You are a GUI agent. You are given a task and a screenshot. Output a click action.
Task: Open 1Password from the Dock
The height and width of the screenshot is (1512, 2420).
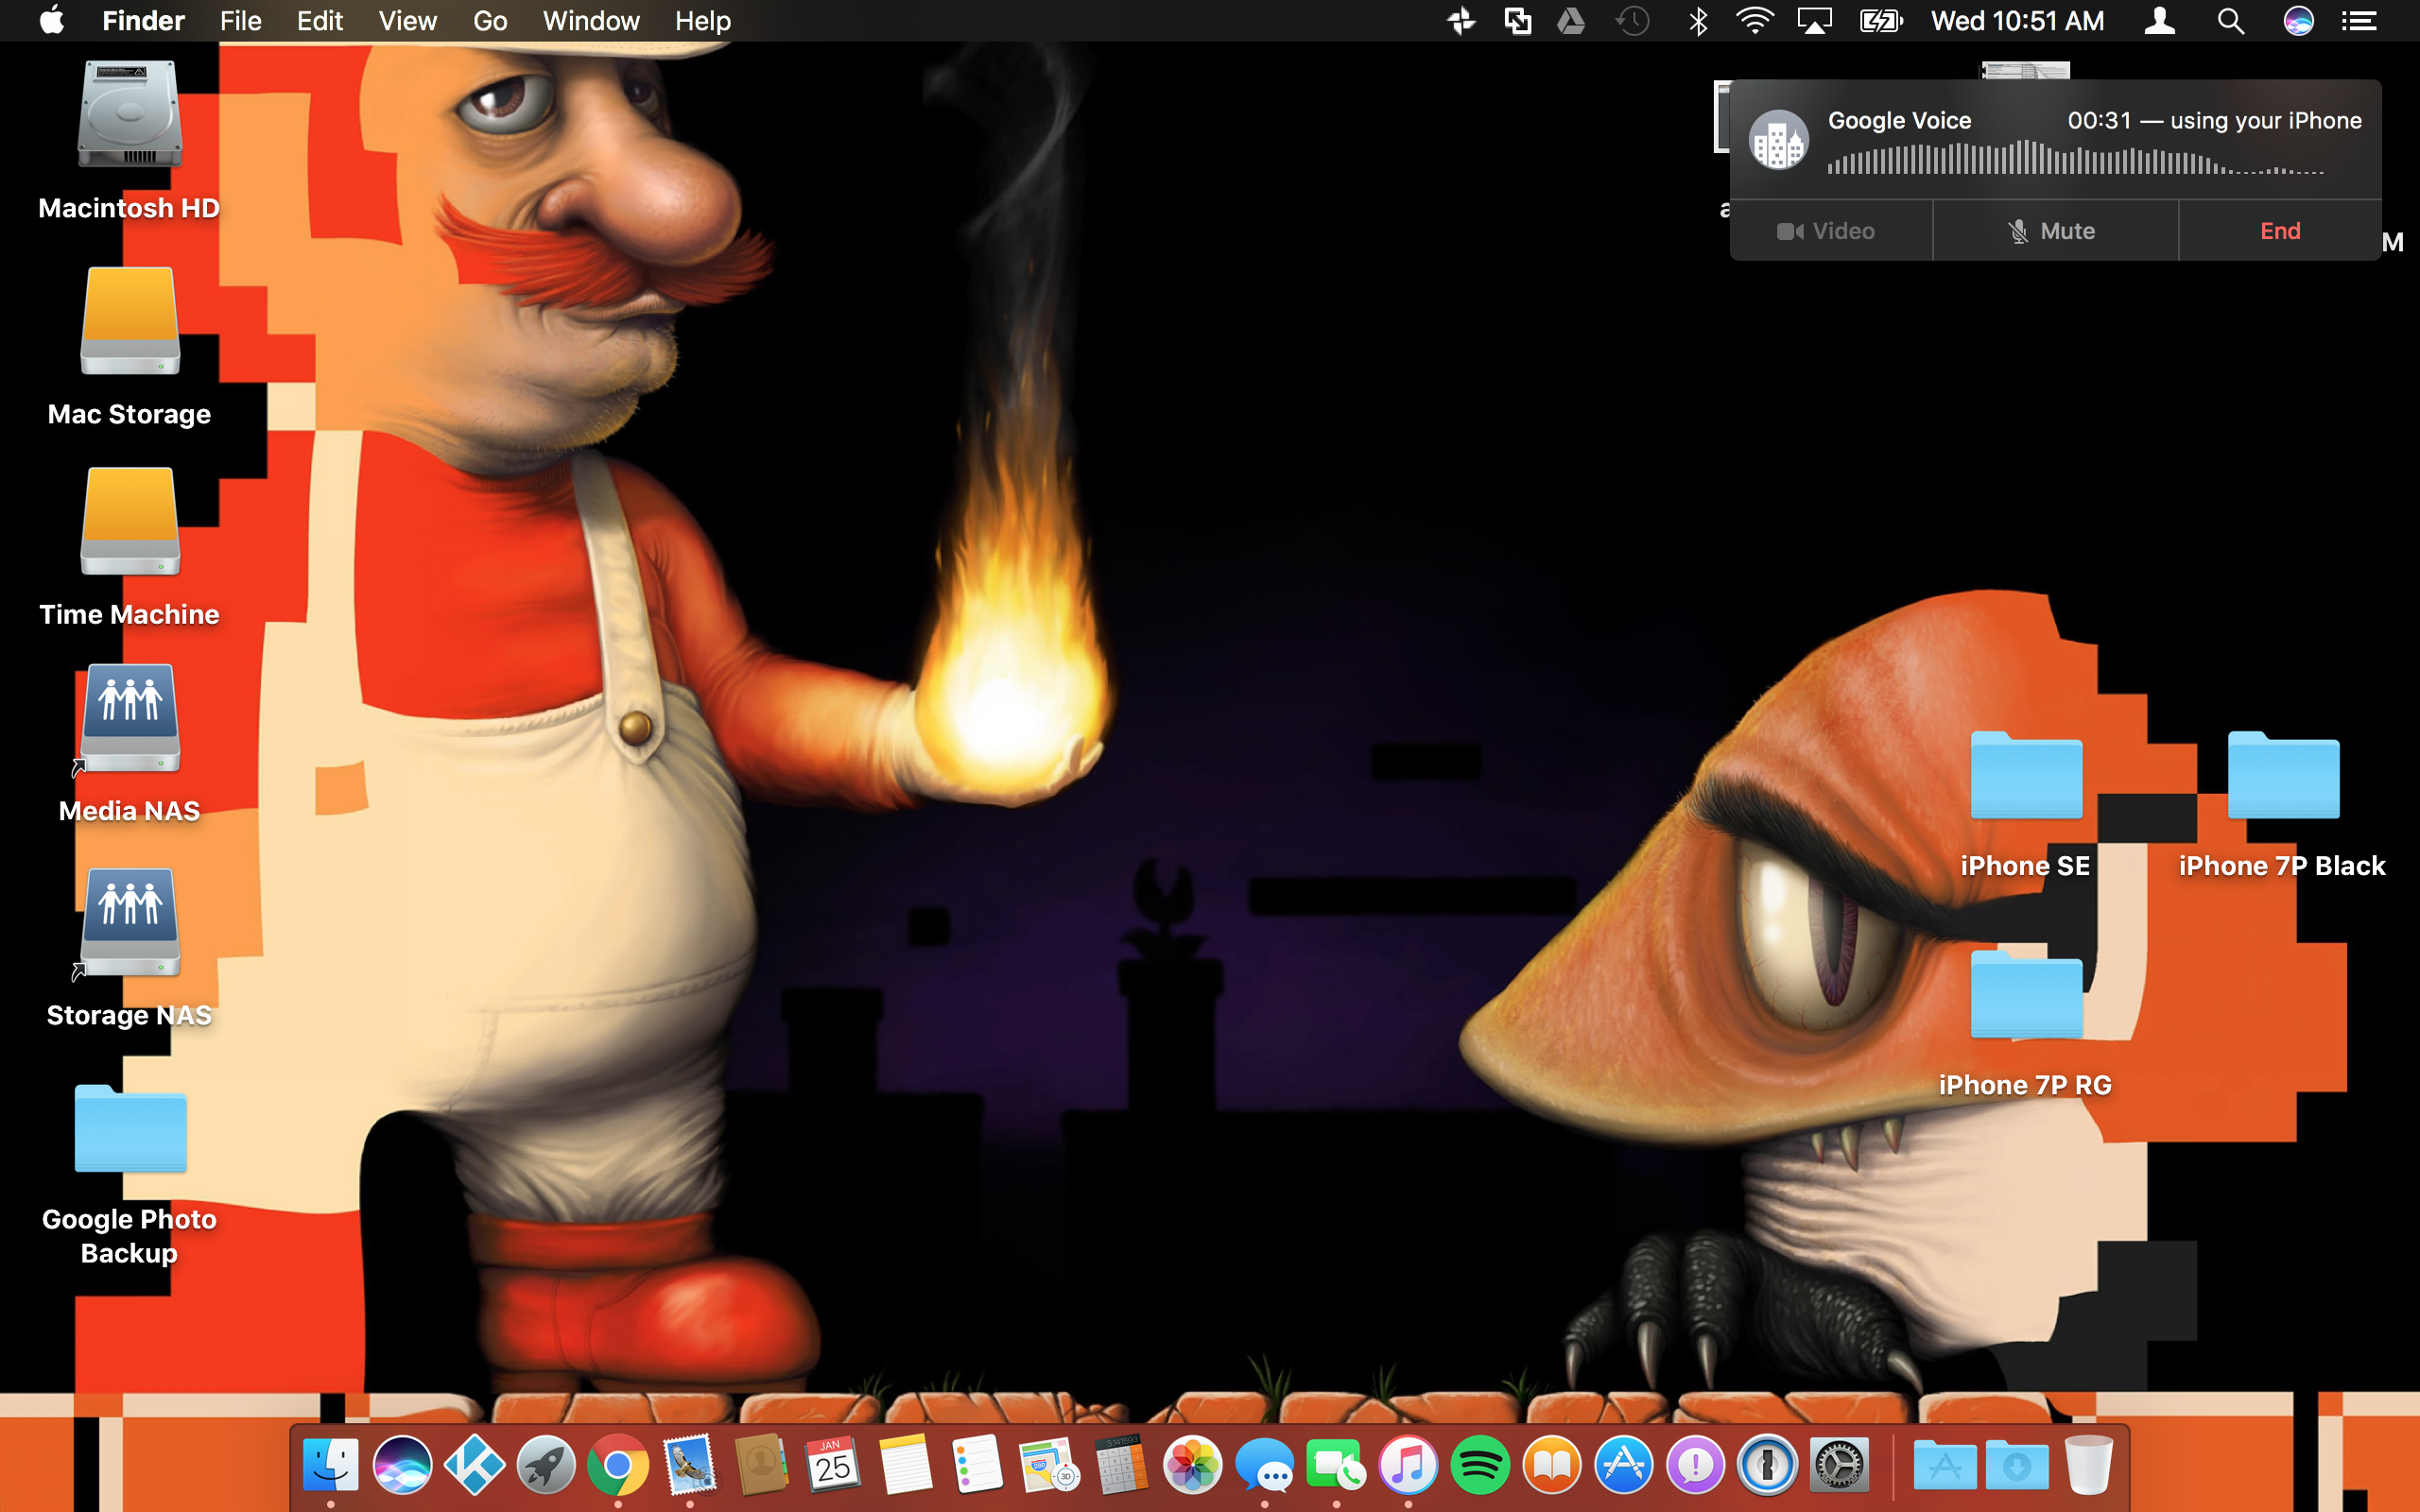tap(1767, 1466)
